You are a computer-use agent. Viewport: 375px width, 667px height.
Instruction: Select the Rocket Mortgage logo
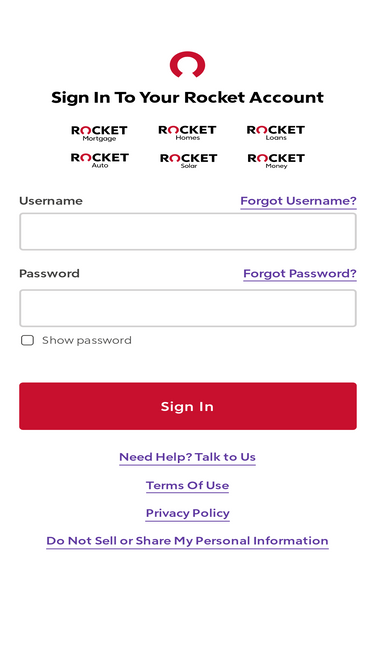pyautogui.click(x=99, y=134)
